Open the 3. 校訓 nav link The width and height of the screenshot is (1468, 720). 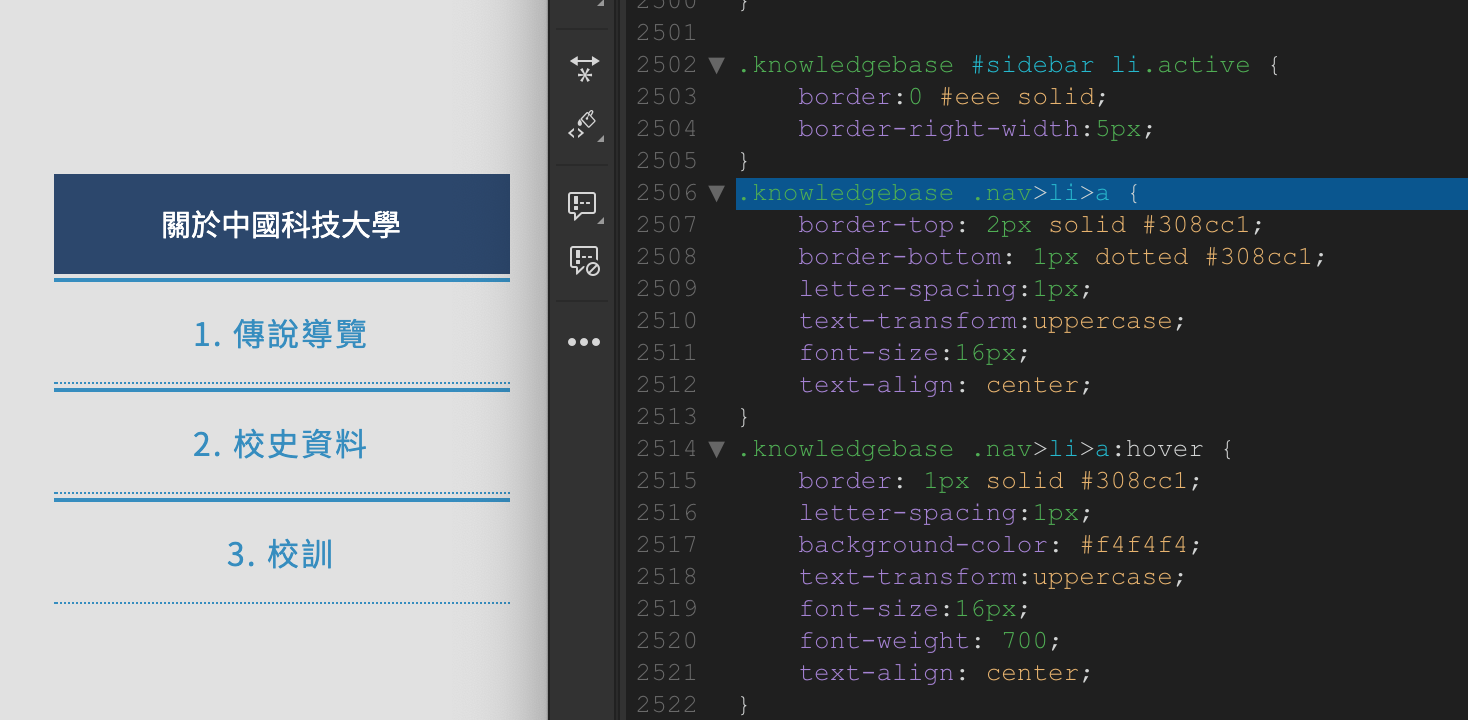coord(281,554)
